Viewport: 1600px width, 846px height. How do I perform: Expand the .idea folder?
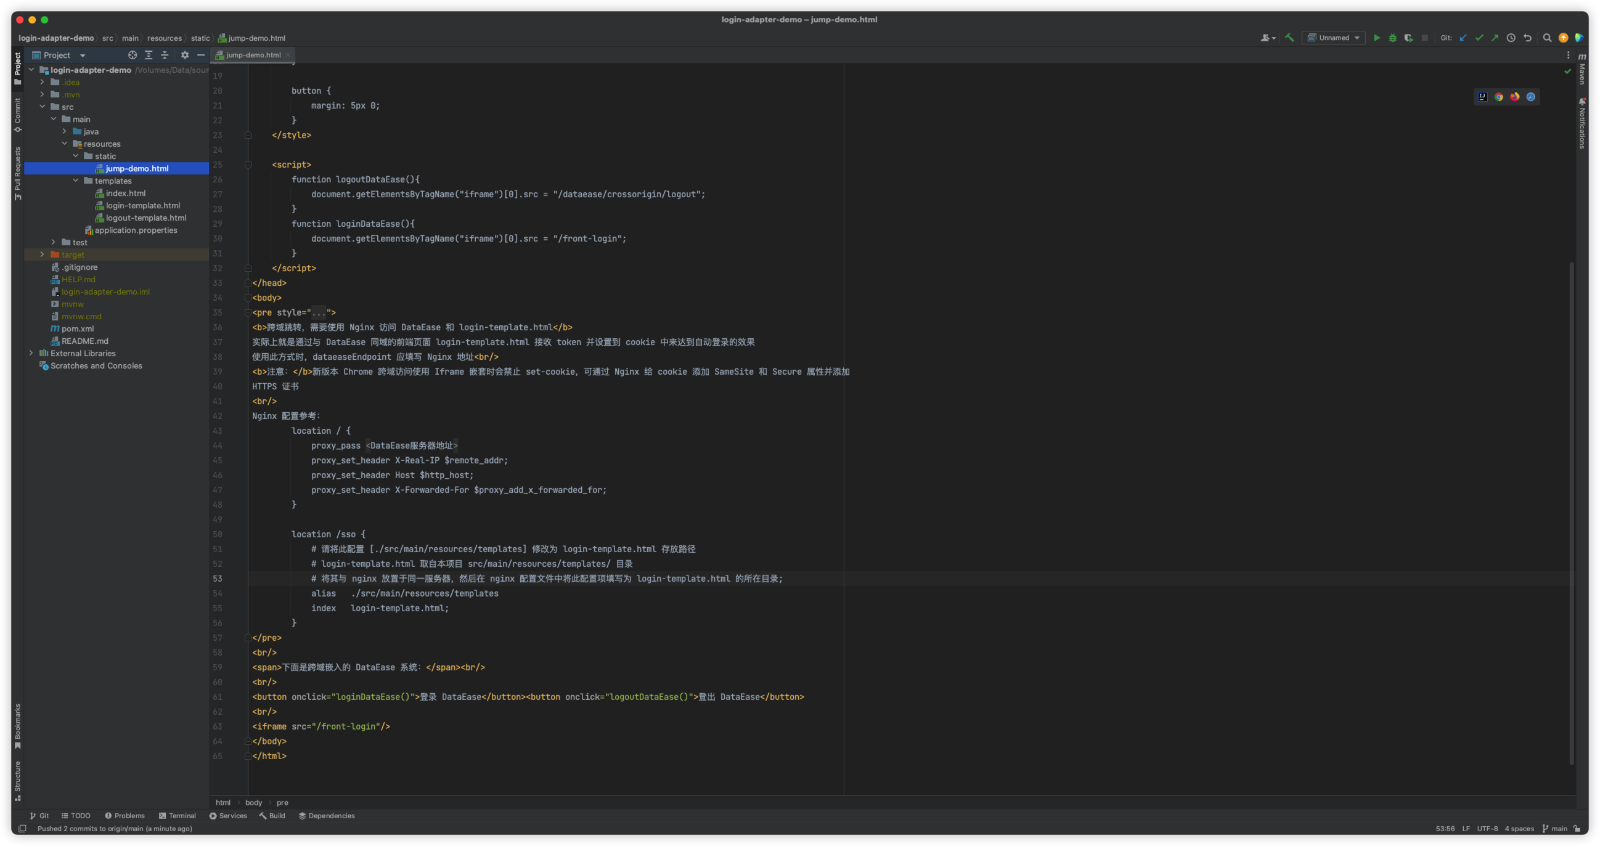(x=42, y=82)
